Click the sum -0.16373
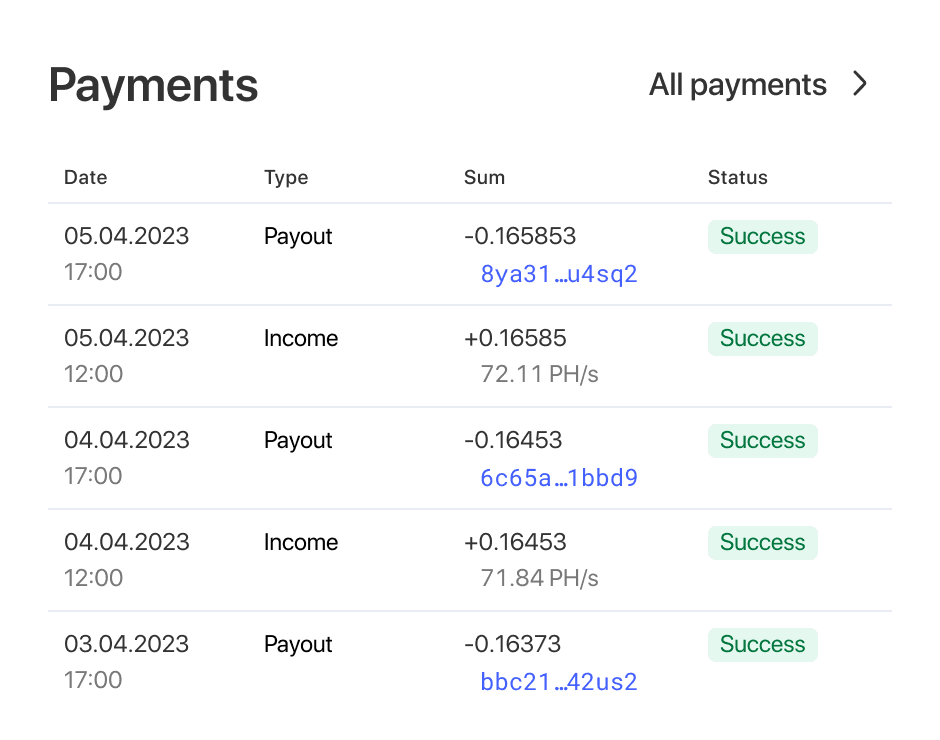Image resolution: width=940 pixels, height=740 pixels. point(513,644)
